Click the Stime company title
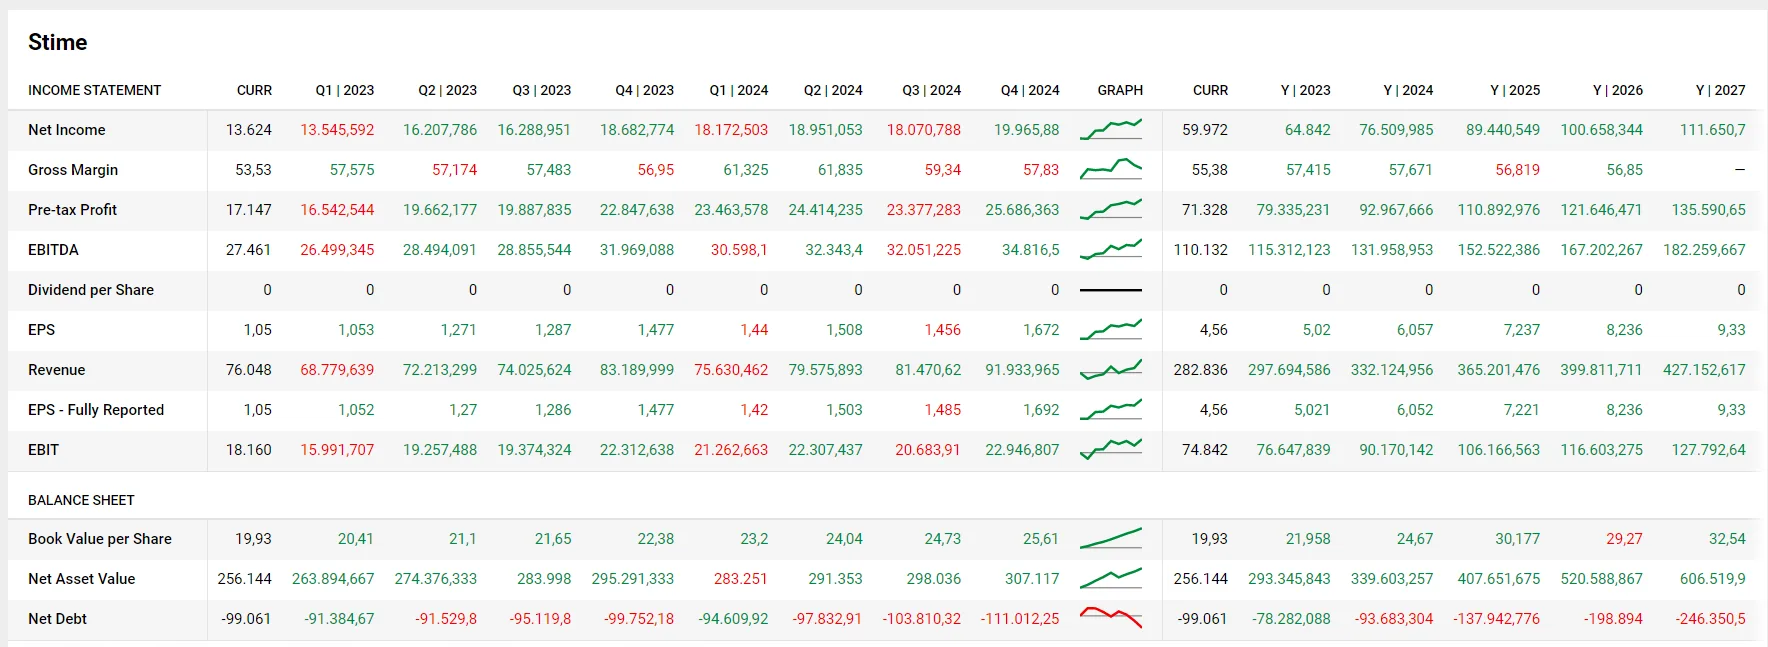 click(x=58, y=42)
